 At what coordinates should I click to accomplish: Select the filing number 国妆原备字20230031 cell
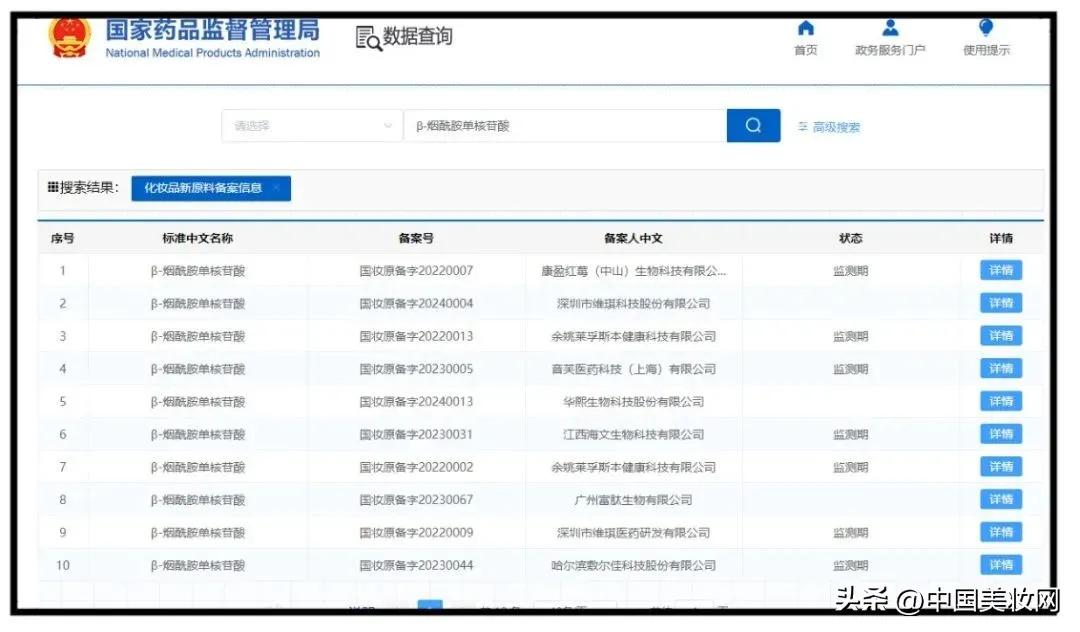pyautogui.click(x=416, y=434)
